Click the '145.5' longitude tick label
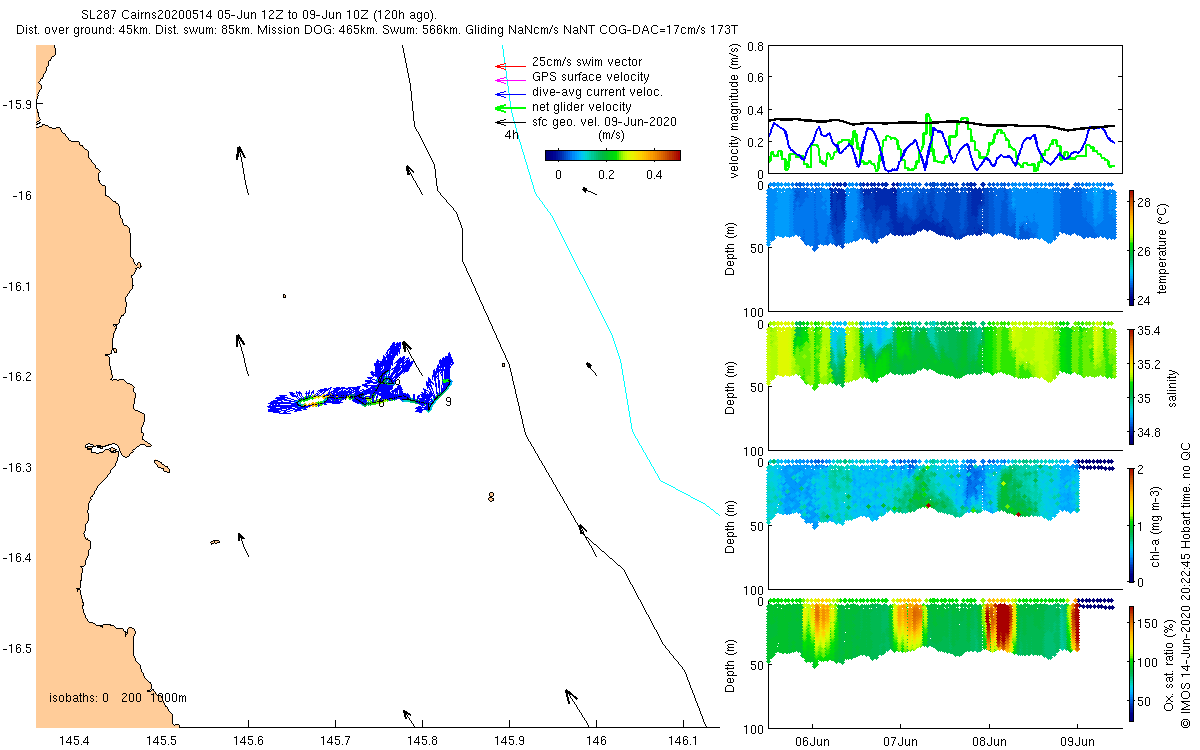The image size is (1200, 750). tap(161, 740)
